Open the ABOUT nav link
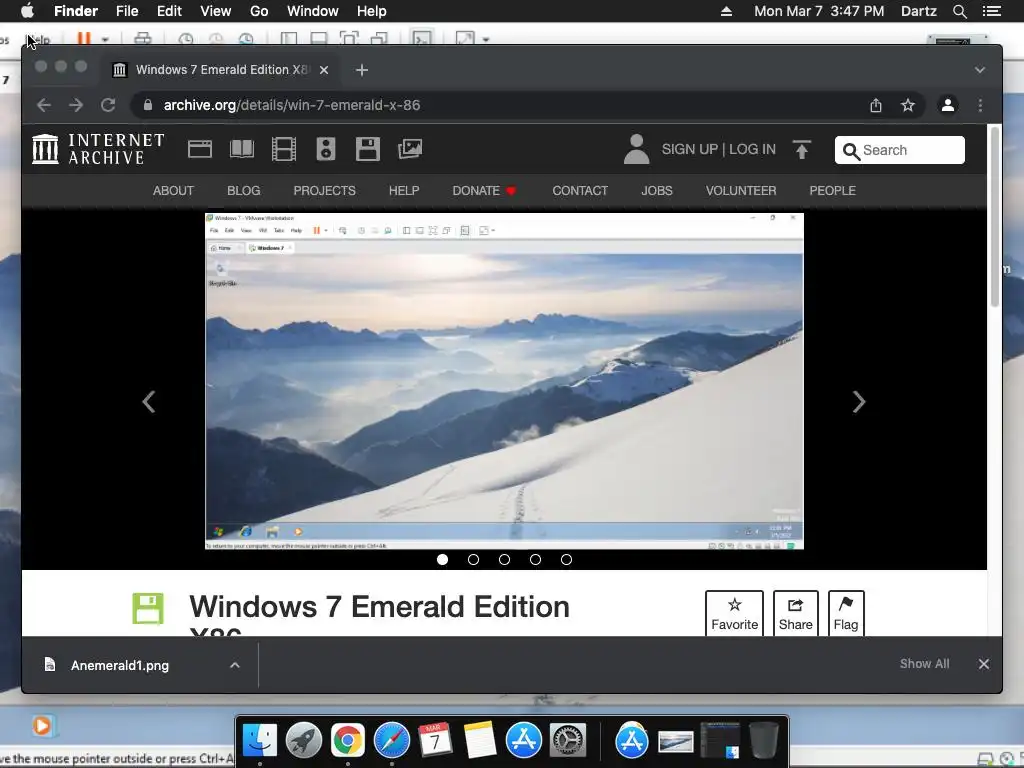Viewport: 1024px width, 768px height. [173, 191]
